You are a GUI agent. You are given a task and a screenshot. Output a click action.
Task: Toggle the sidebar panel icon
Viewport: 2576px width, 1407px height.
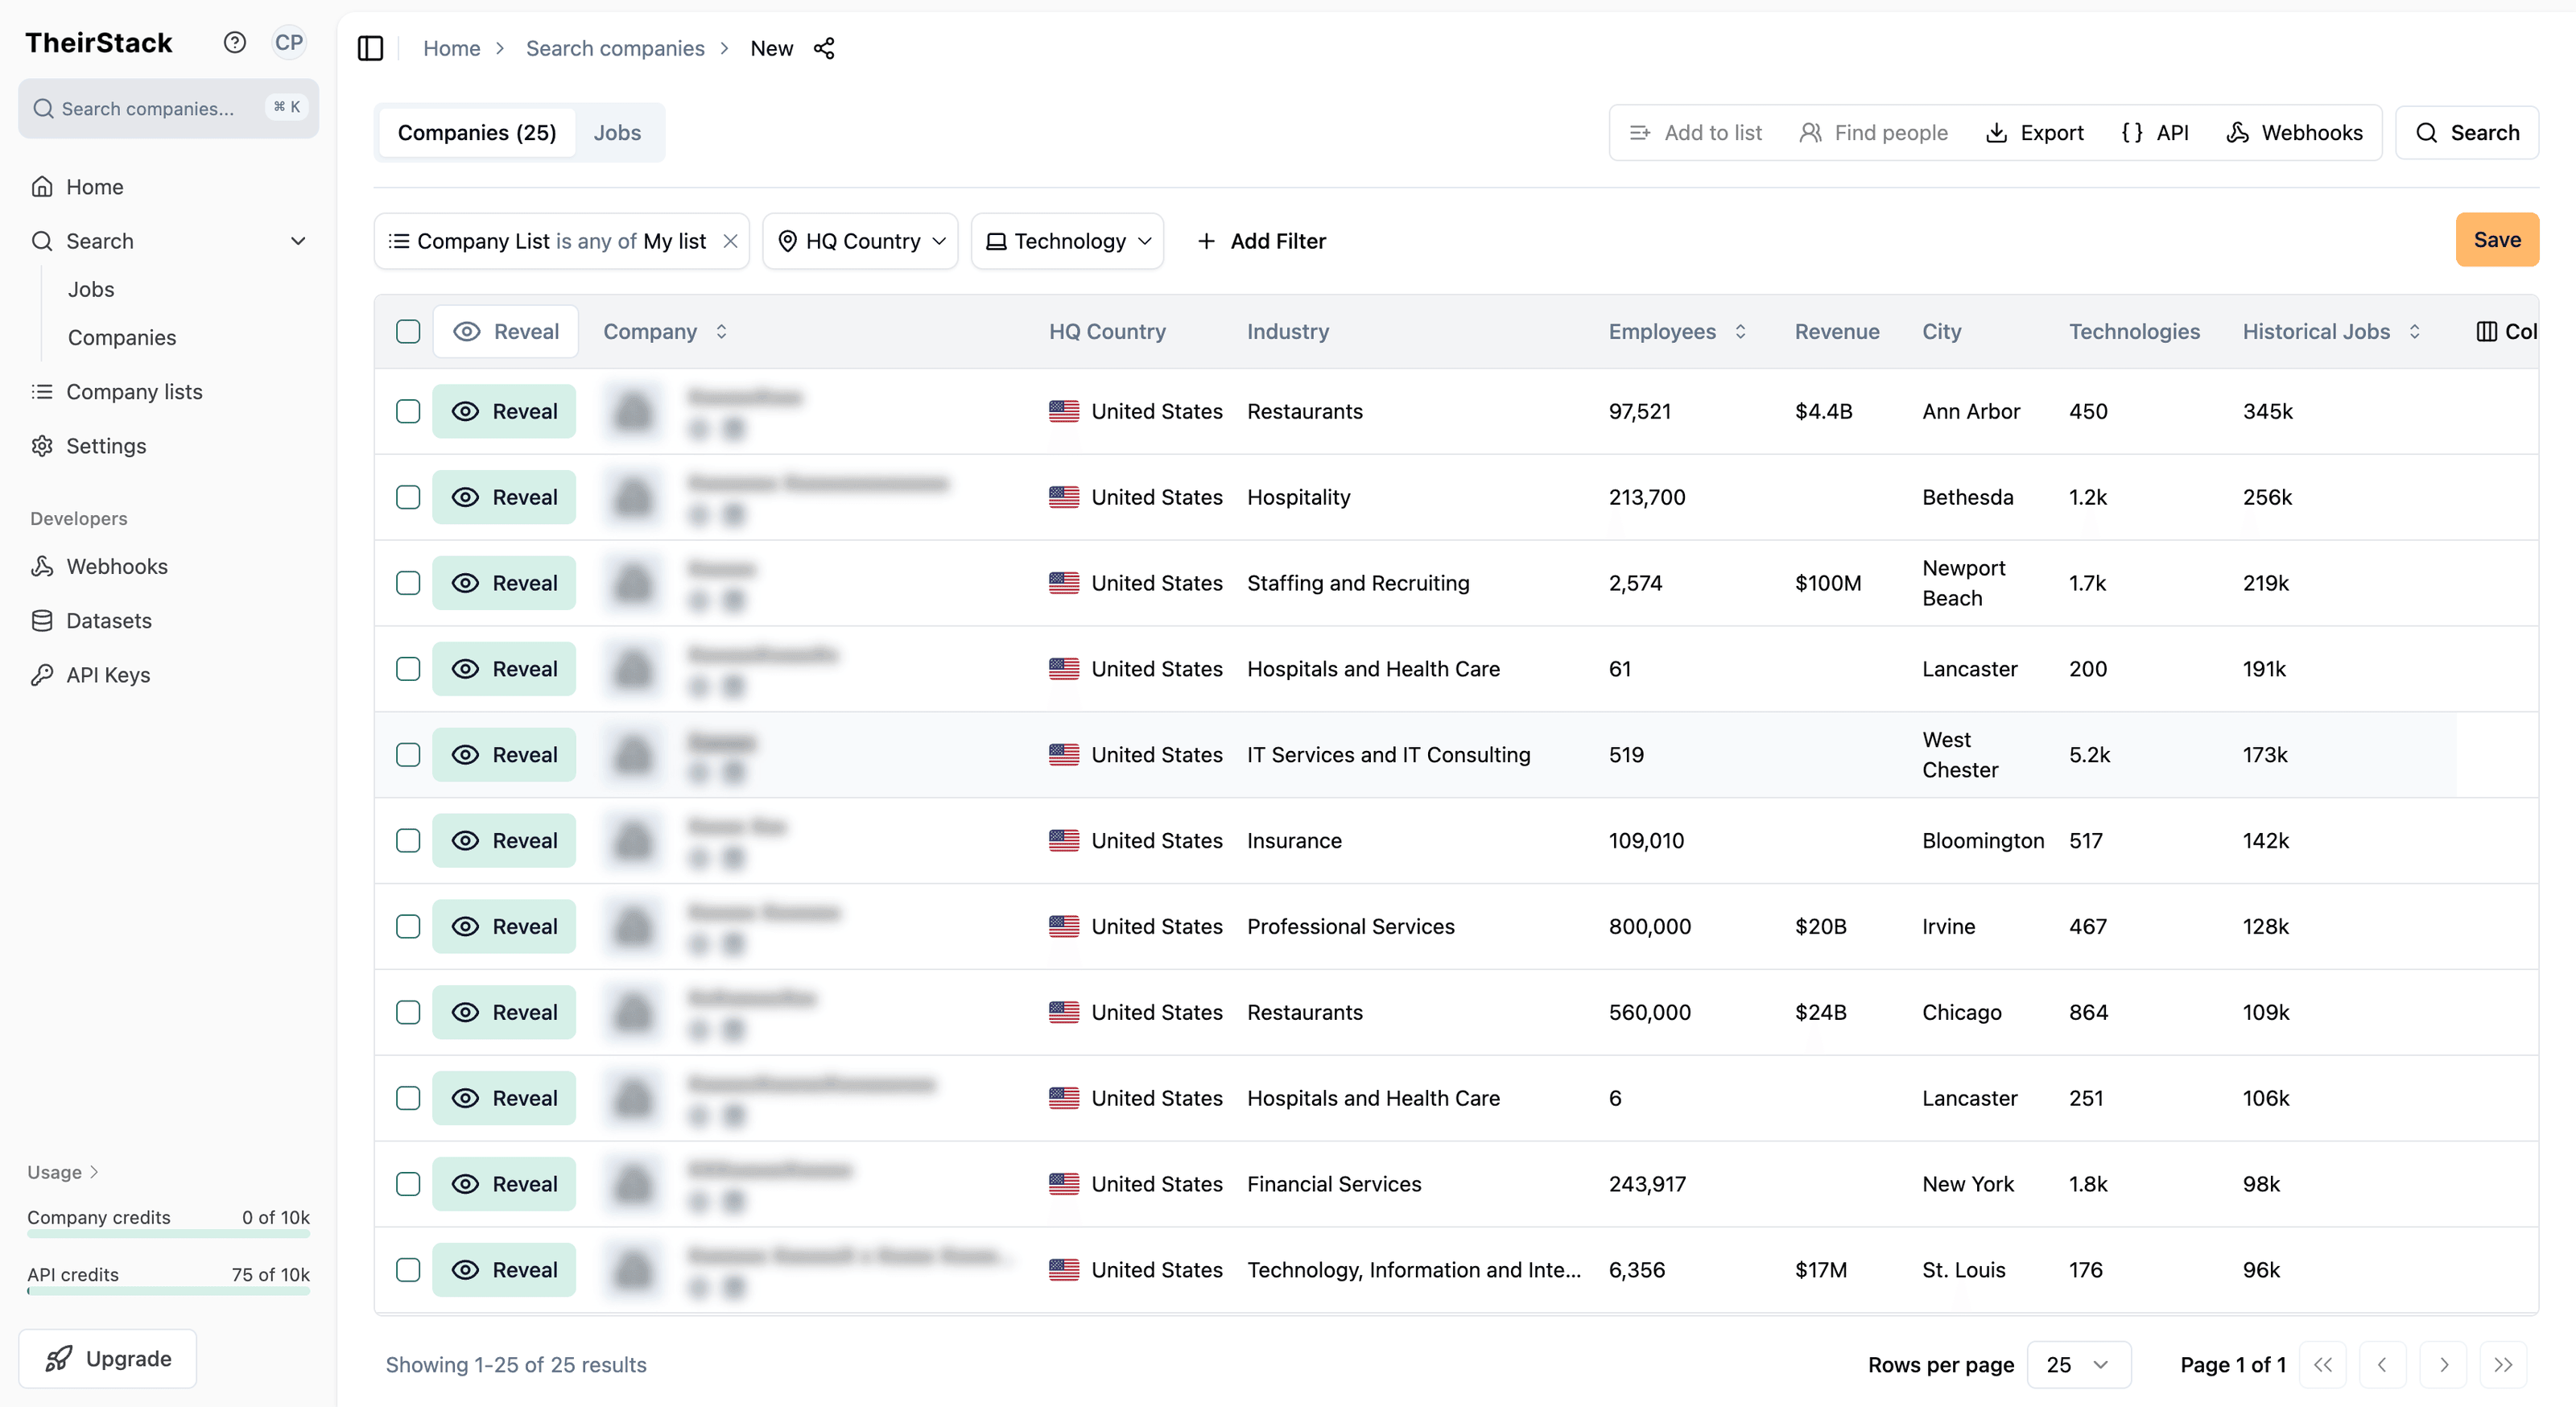370,48
